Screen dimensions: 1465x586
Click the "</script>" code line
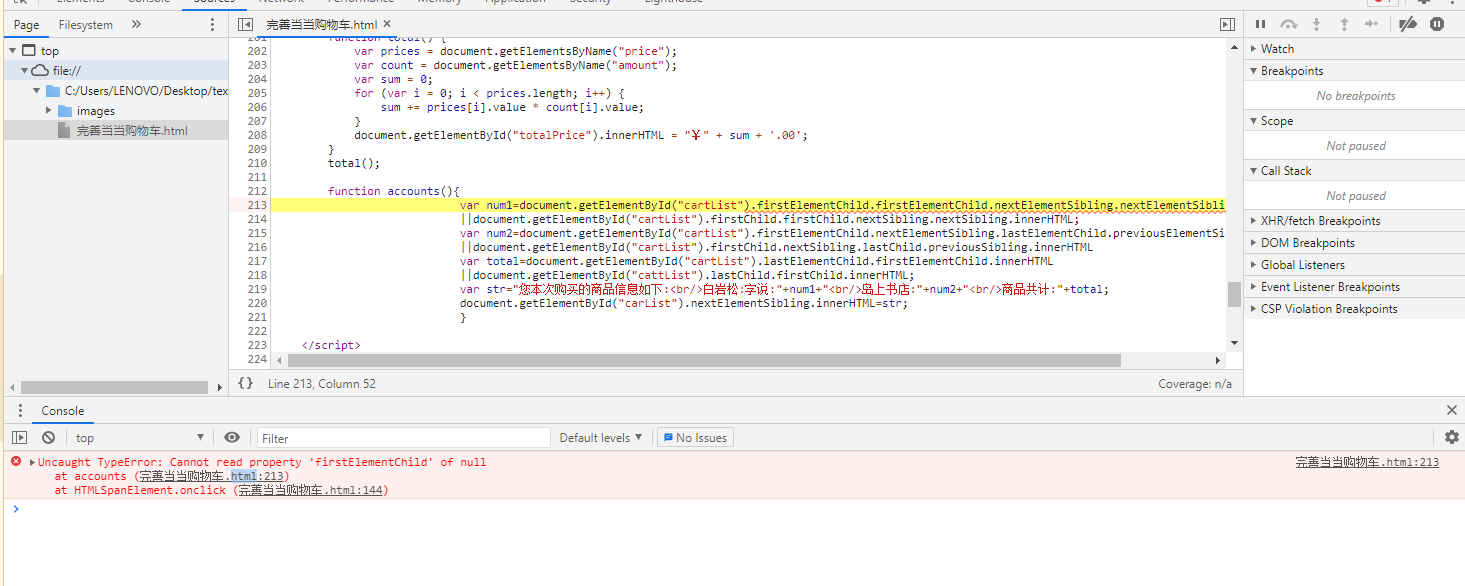[x=331, y=345]
